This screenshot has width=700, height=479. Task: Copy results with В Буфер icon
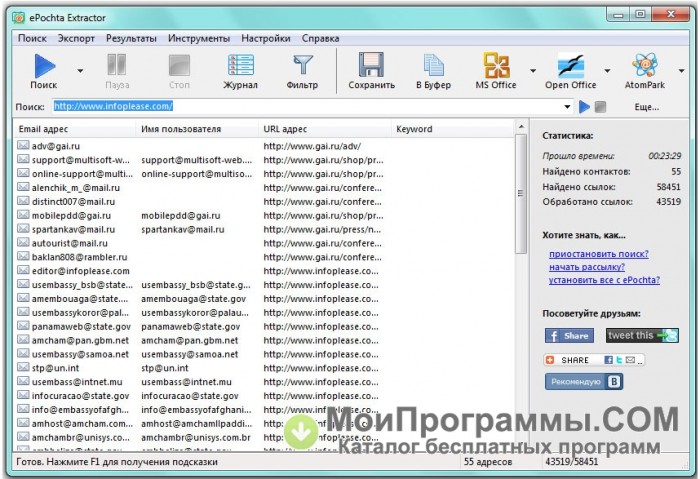(x=433, y=65)
